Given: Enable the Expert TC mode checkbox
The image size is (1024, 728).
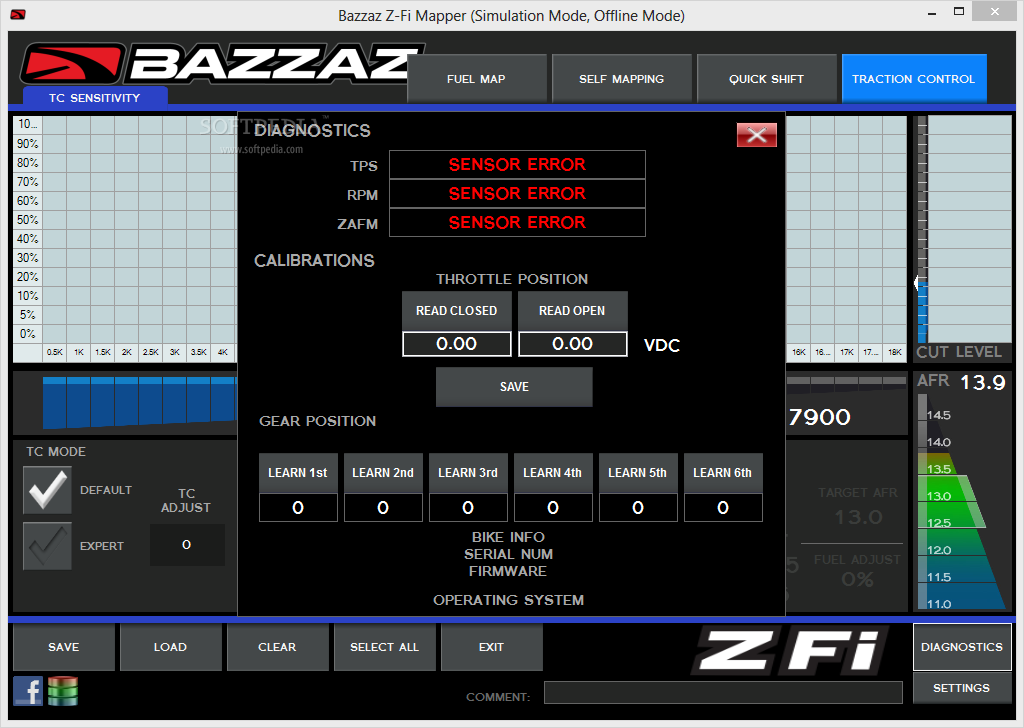Looking at the screenshot, I should (48, 546).
